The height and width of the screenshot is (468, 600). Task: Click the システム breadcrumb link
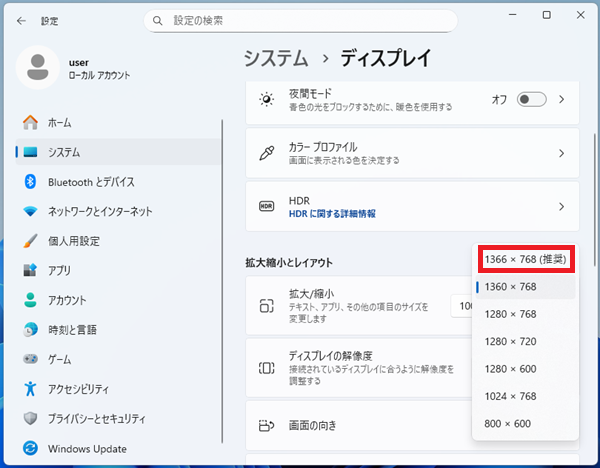pyautogui.click(x=276, y=58)
